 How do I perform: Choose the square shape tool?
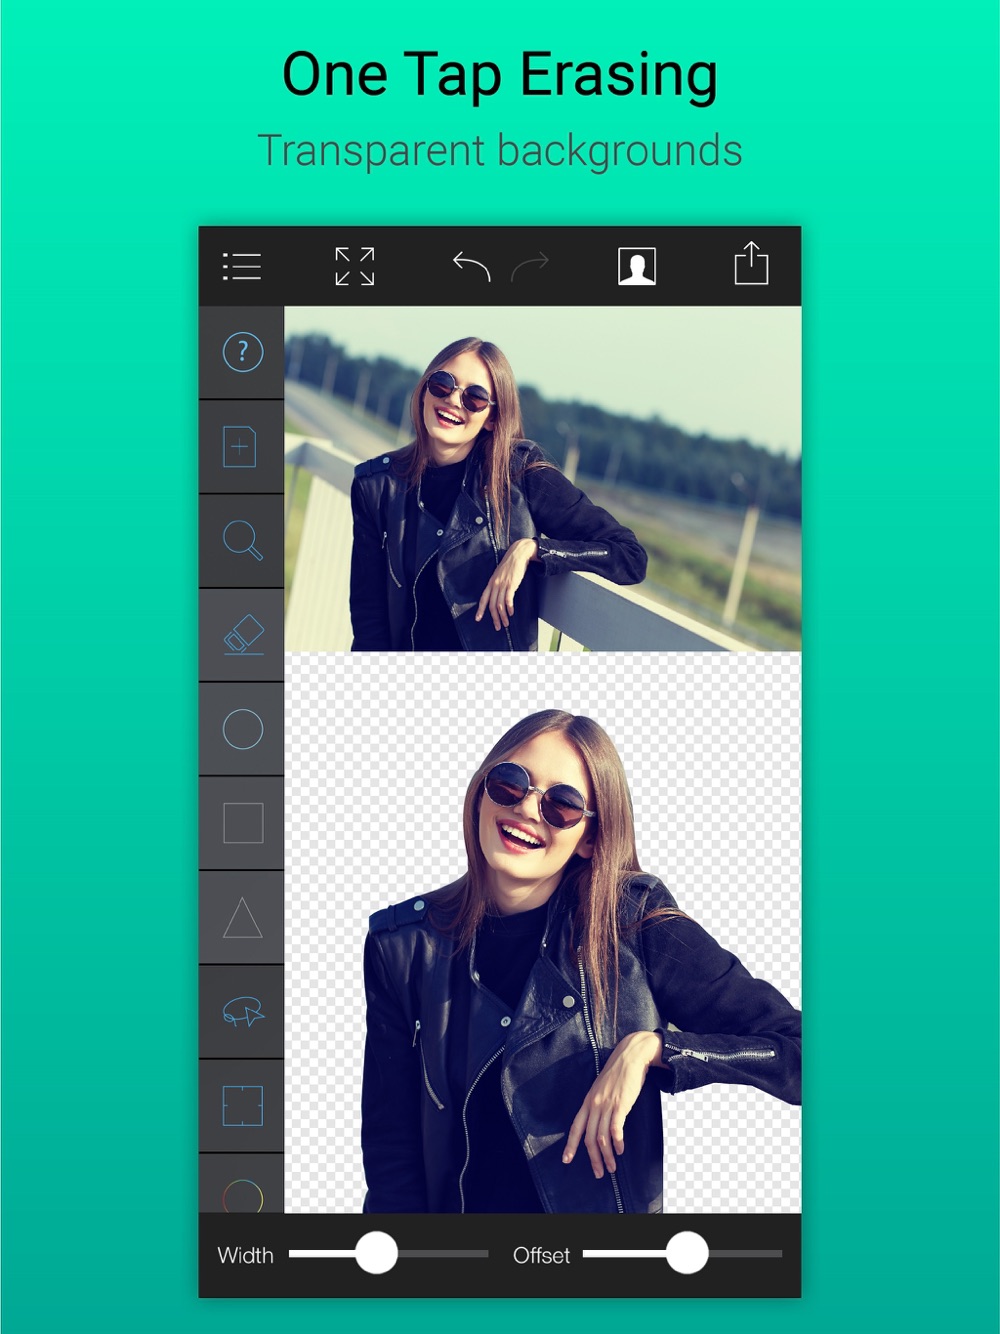[243, 823]
